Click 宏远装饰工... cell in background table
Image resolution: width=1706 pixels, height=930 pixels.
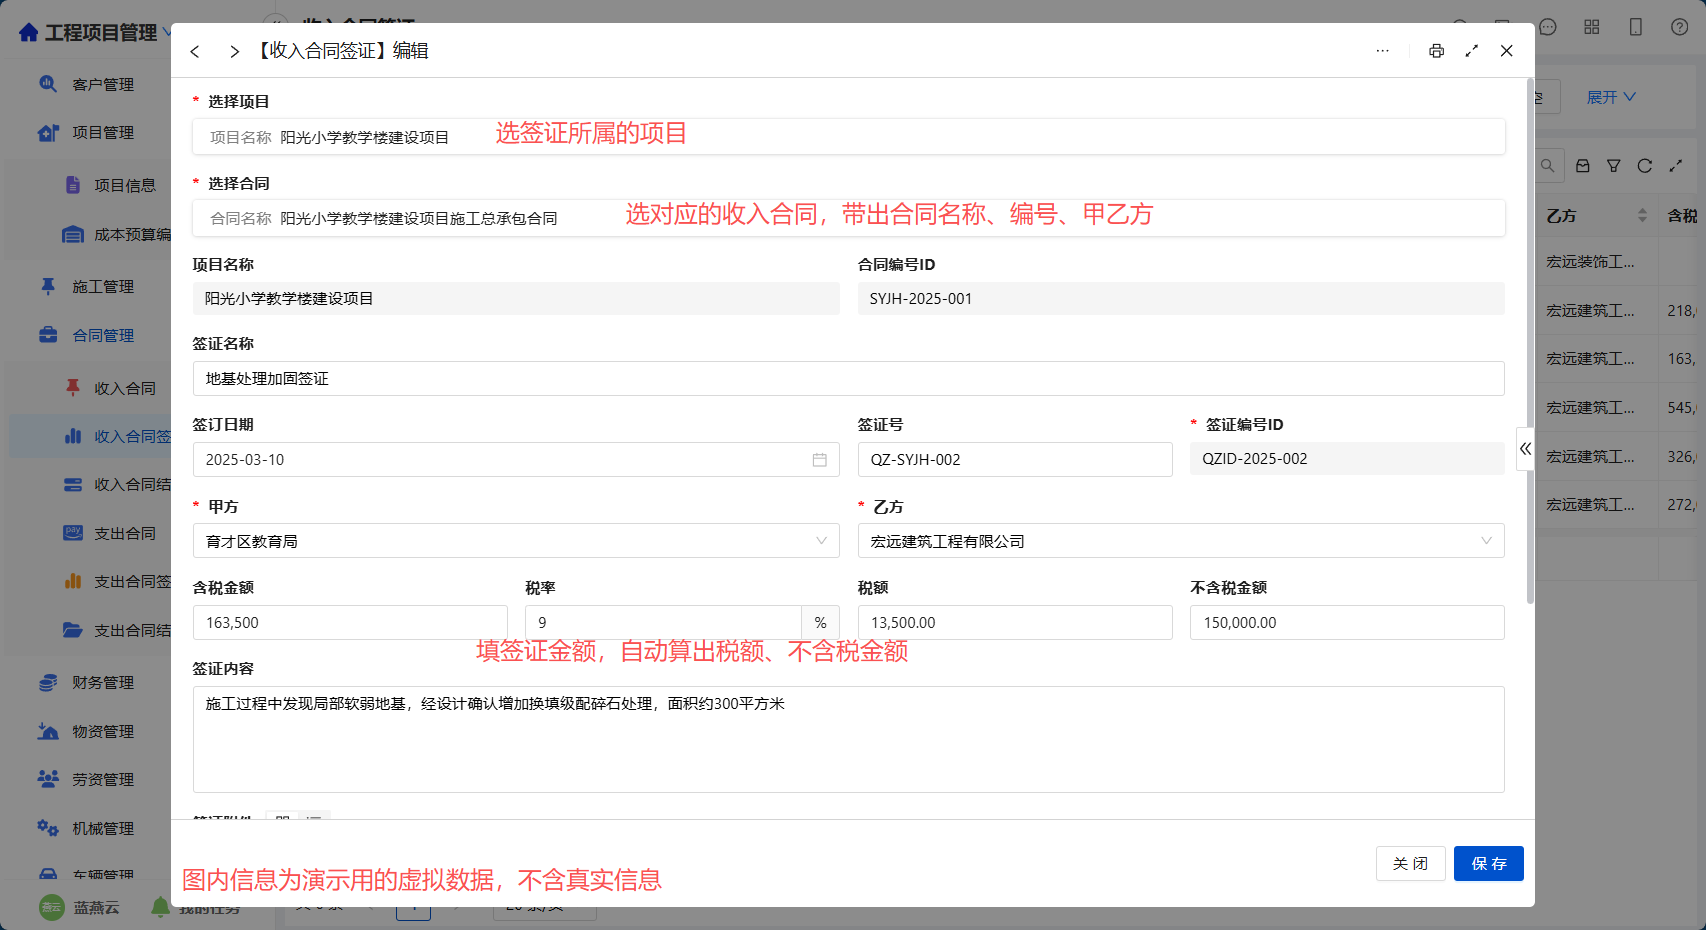click(x=1590, y=262)
